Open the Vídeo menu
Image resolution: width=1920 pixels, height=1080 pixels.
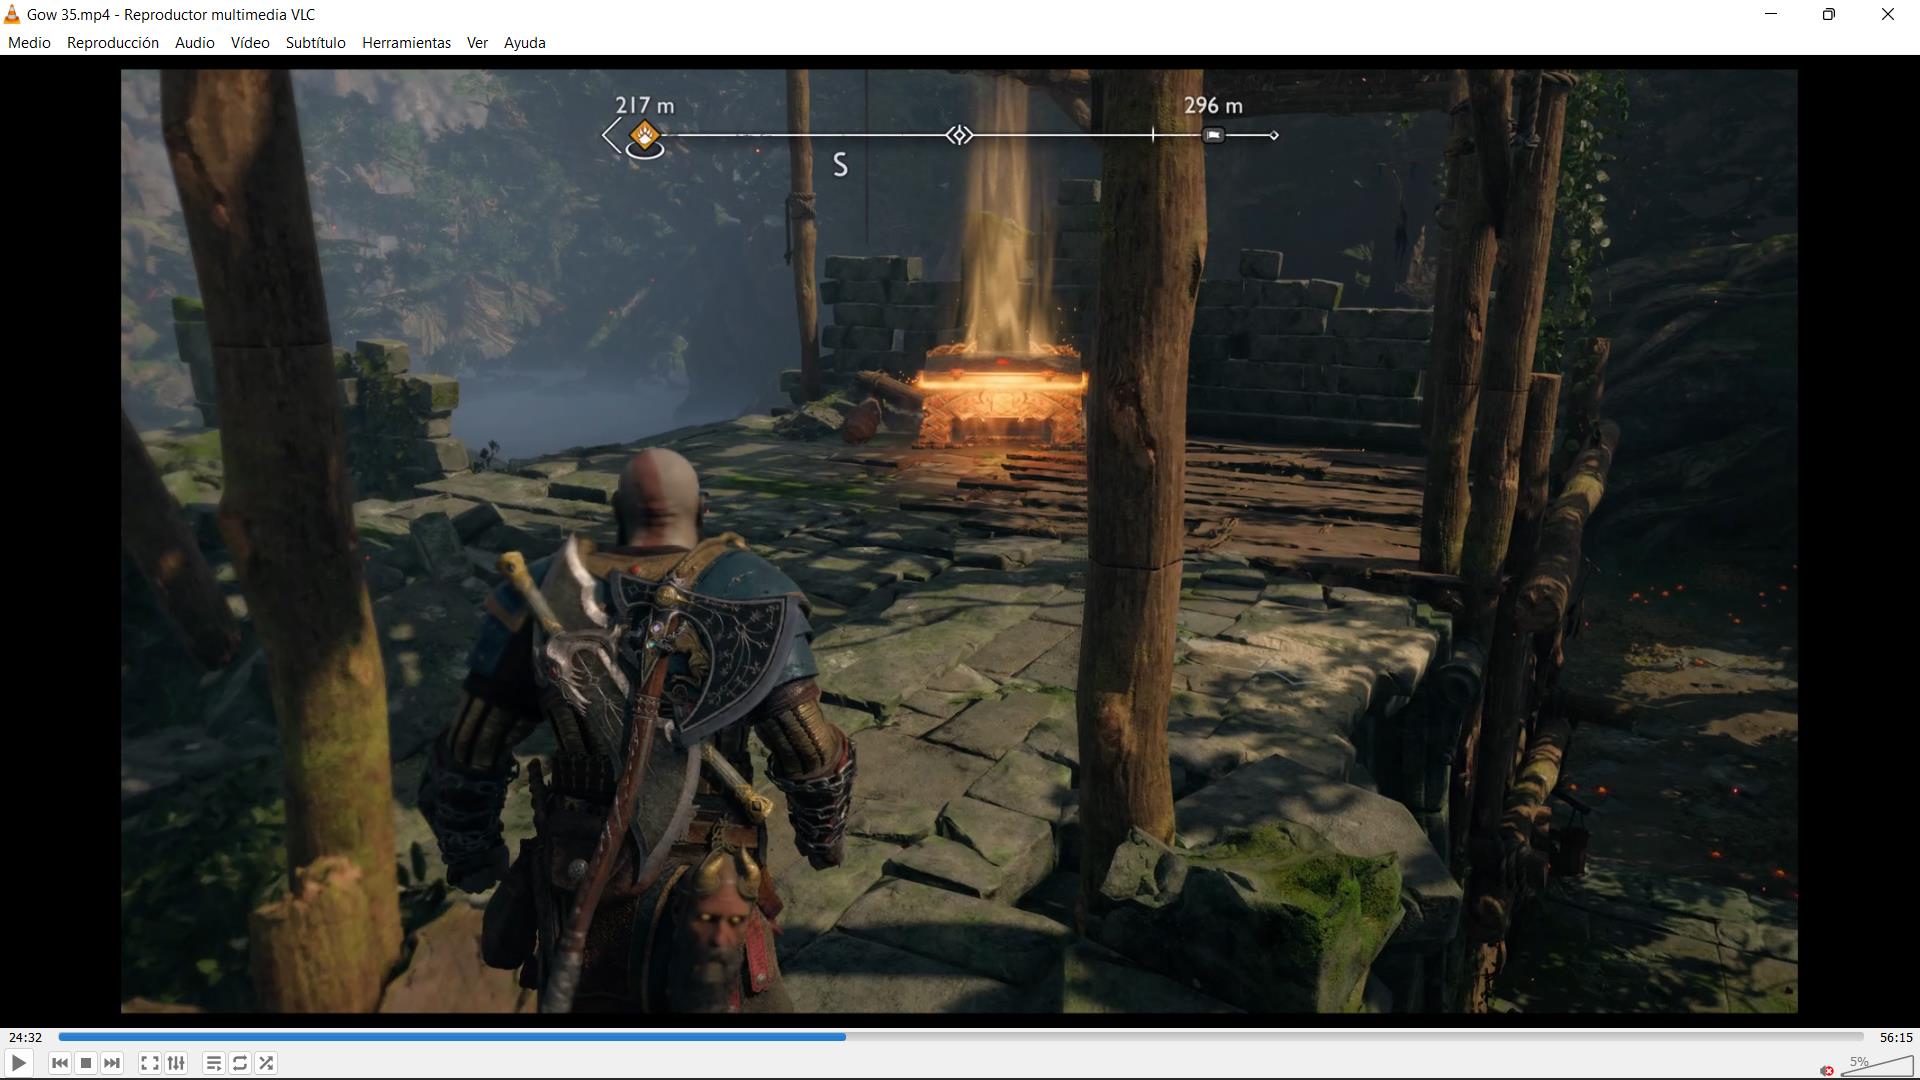(250, 43)
